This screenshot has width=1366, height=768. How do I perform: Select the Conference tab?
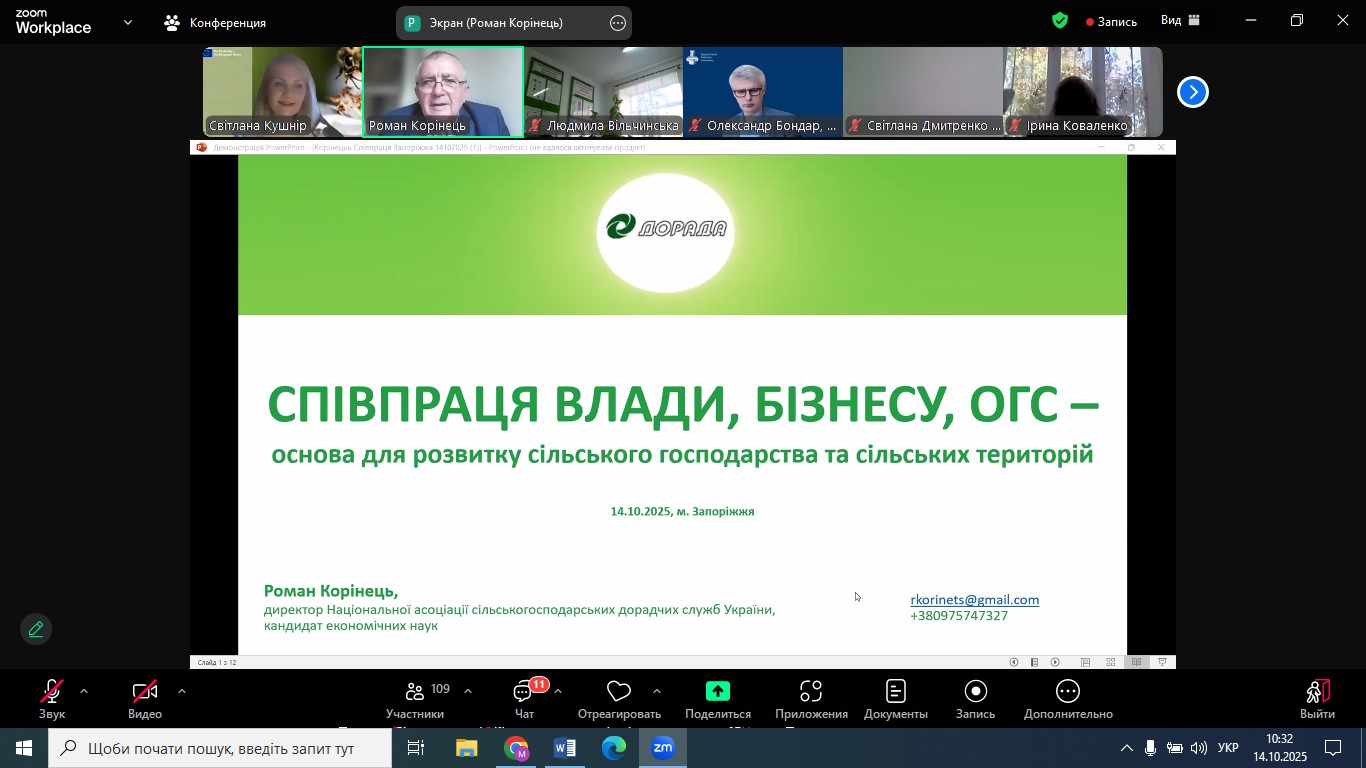(x=216, y=22)
